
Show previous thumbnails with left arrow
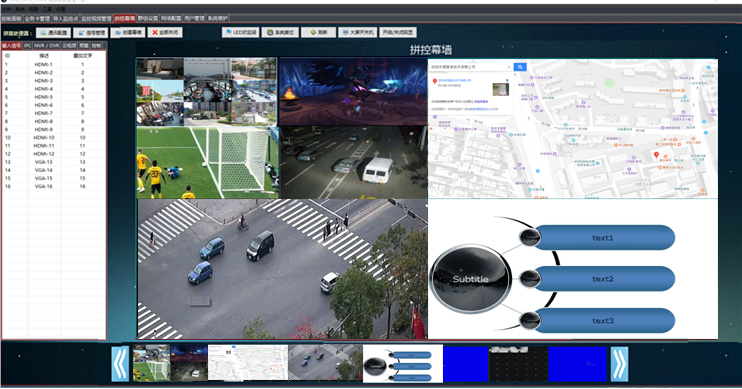(x=120, y=364)
